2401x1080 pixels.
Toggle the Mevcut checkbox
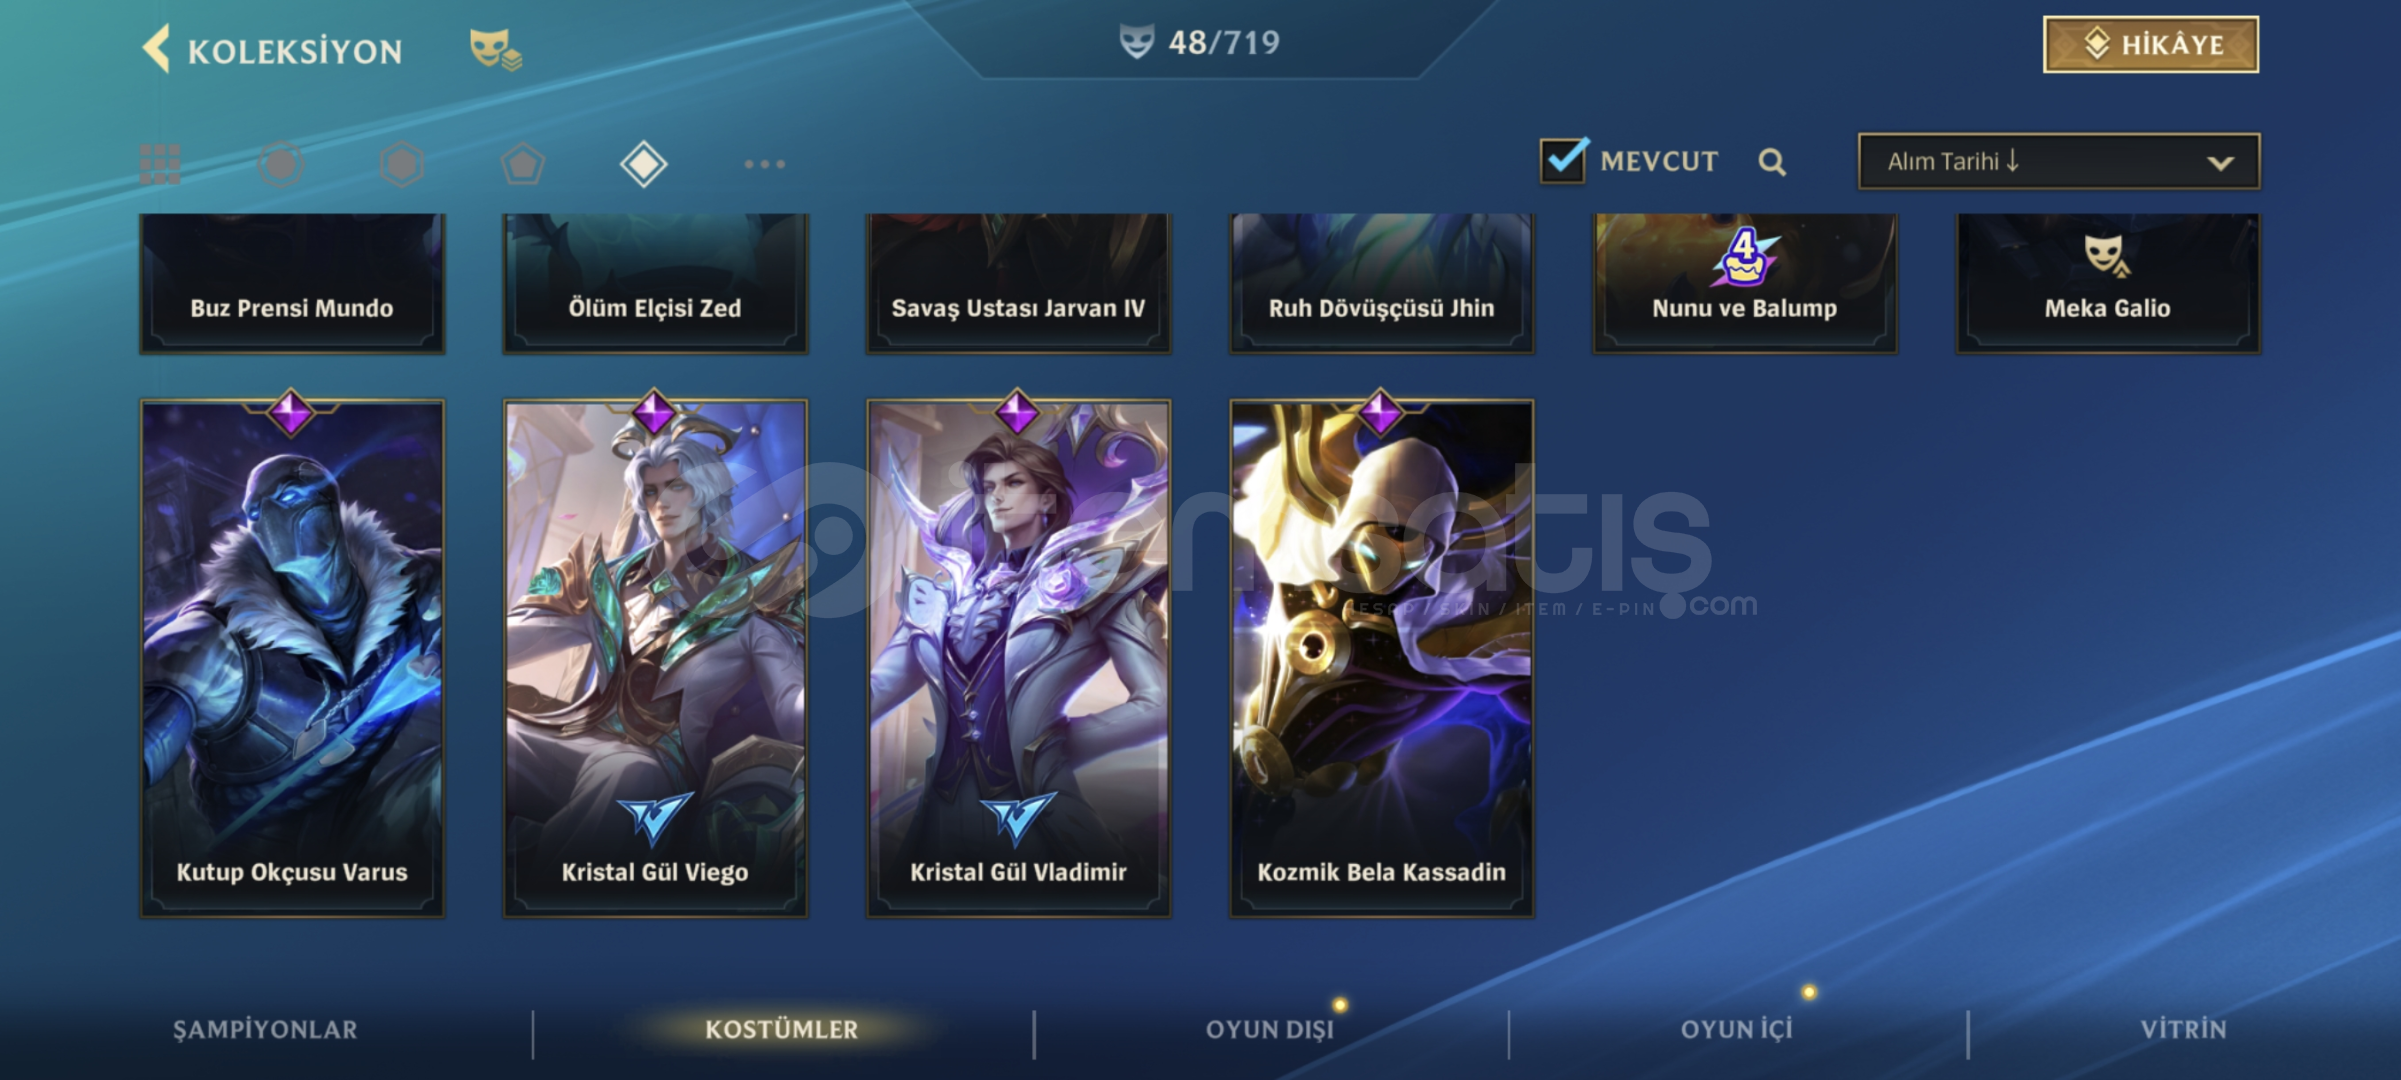click(x=1563, y=160)
